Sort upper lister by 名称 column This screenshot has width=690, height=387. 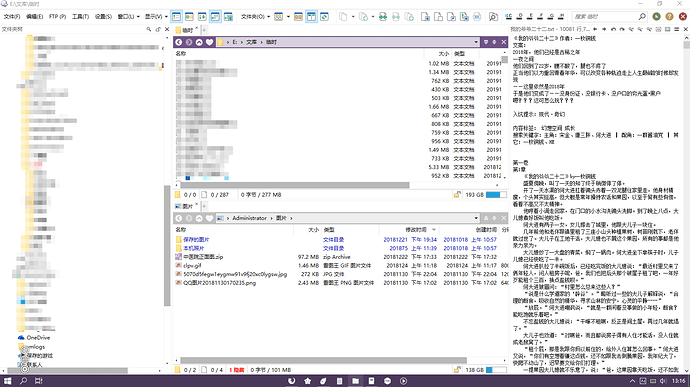coord(181,54)
